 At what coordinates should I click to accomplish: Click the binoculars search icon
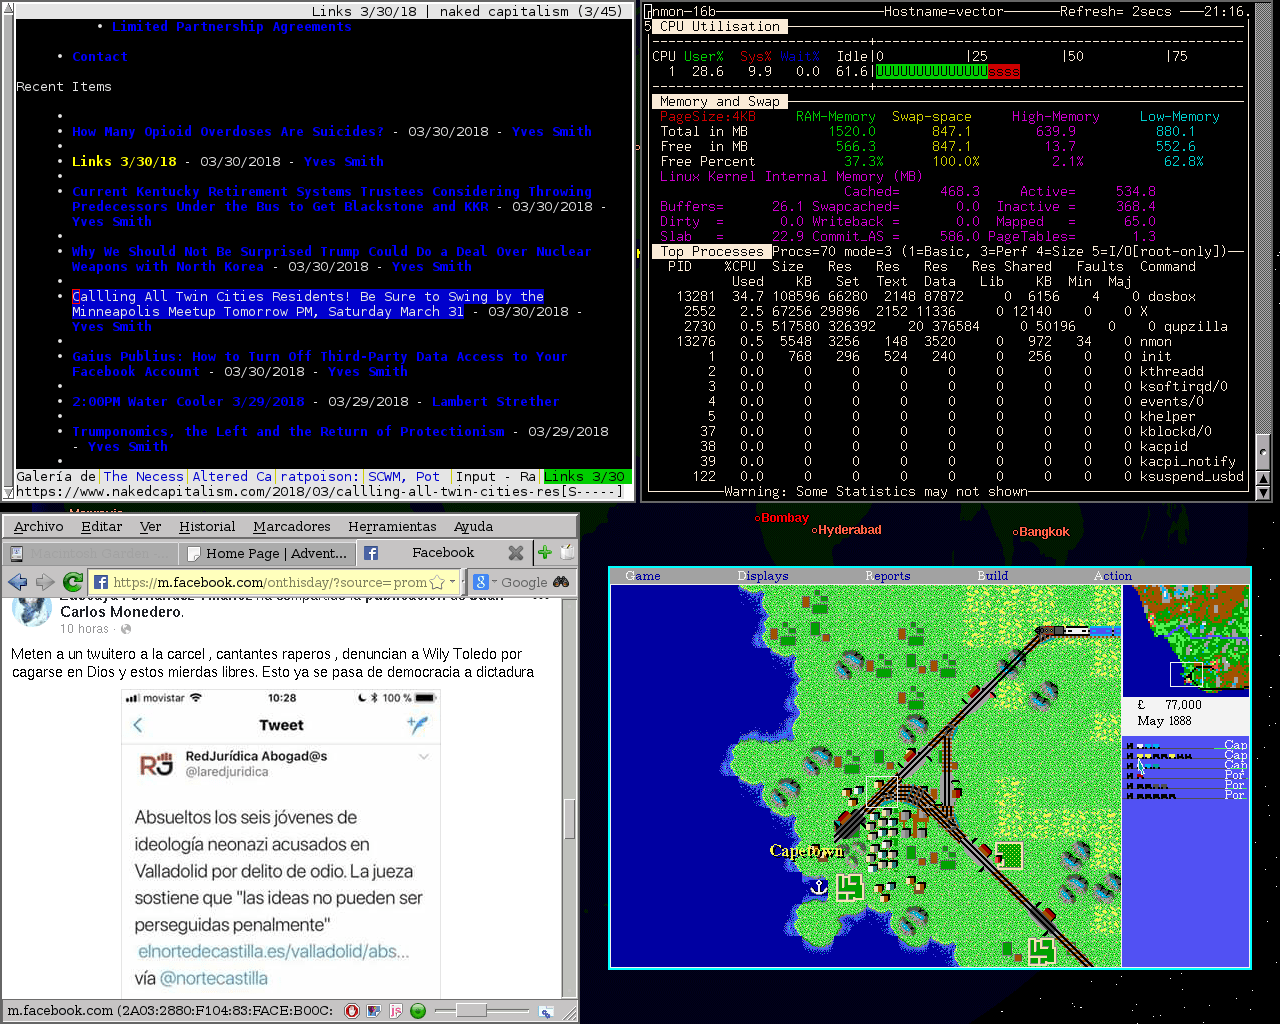pos(561,582)
